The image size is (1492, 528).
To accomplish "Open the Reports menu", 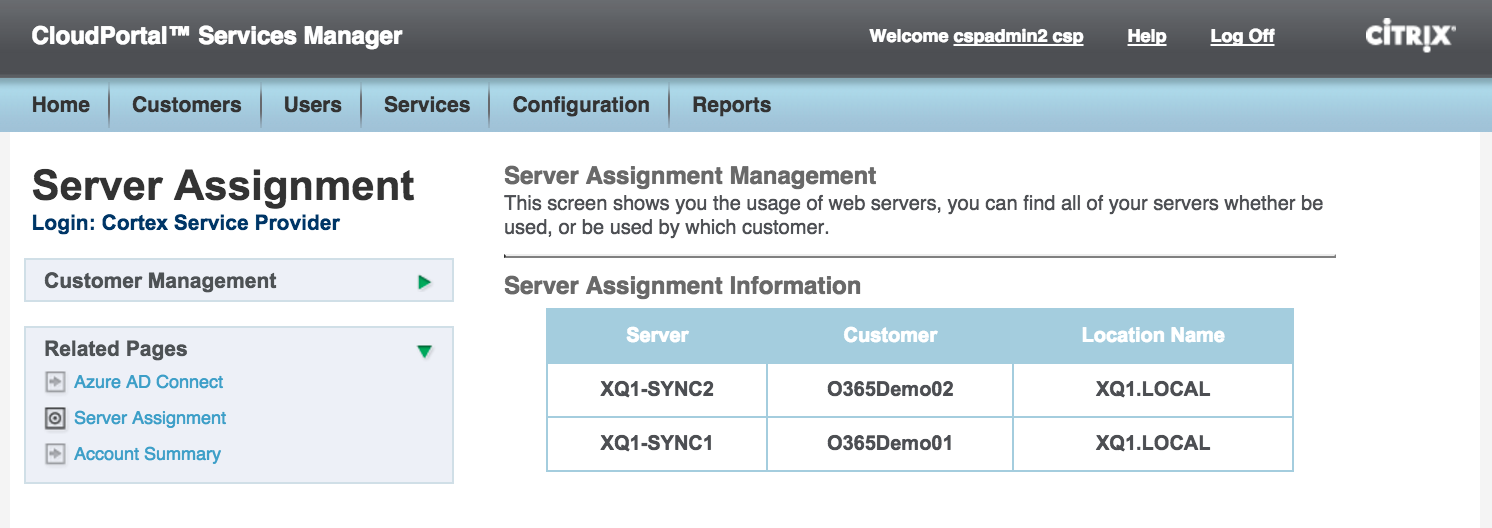I will pyautogui.click(x=732, y=105).
